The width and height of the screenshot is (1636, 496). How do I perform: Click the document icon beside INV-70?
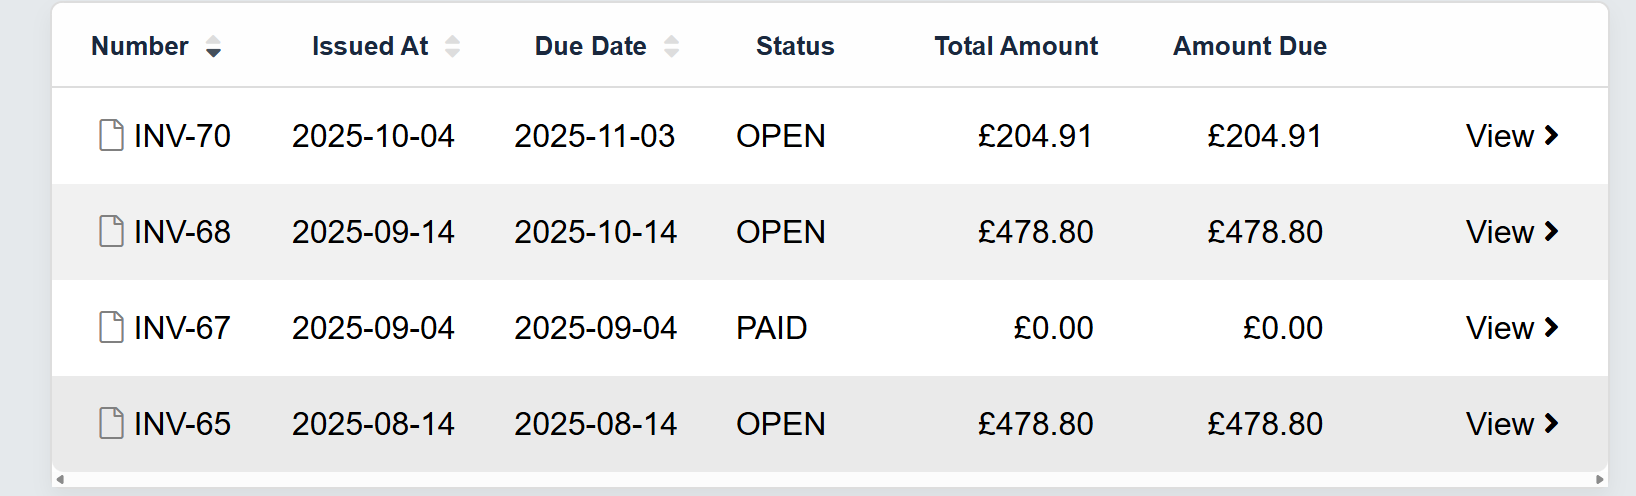111,135
